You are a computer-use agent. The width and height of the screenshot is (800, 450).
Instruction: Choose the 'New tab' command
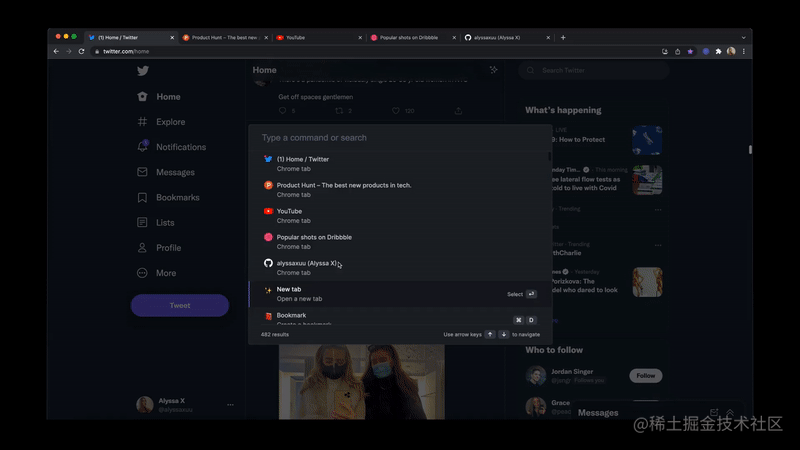tap(401, 294)
